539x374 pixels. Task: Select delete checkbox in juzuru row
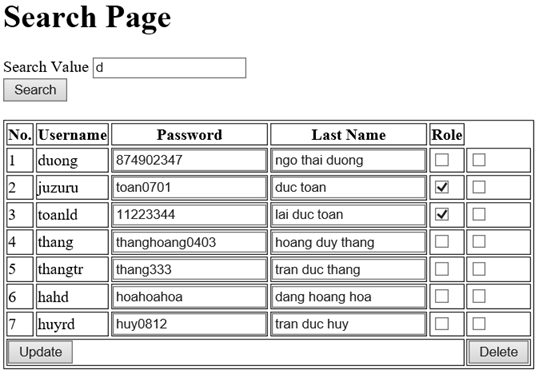pos(479,187)
